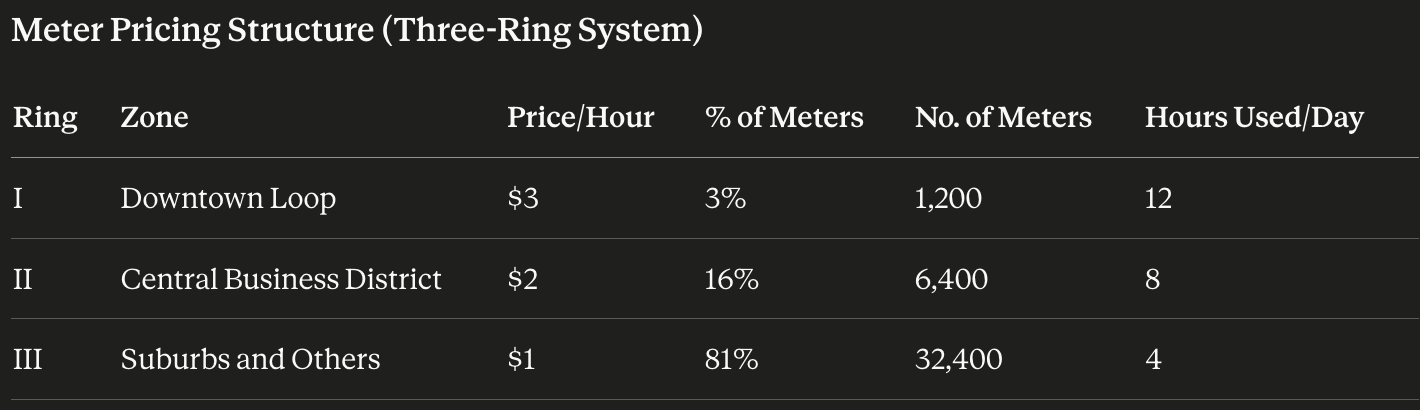This screenshot has width=1420, height=410.
Task: Click the Meter Pricing Structure heading
Action: coord(357,31)
